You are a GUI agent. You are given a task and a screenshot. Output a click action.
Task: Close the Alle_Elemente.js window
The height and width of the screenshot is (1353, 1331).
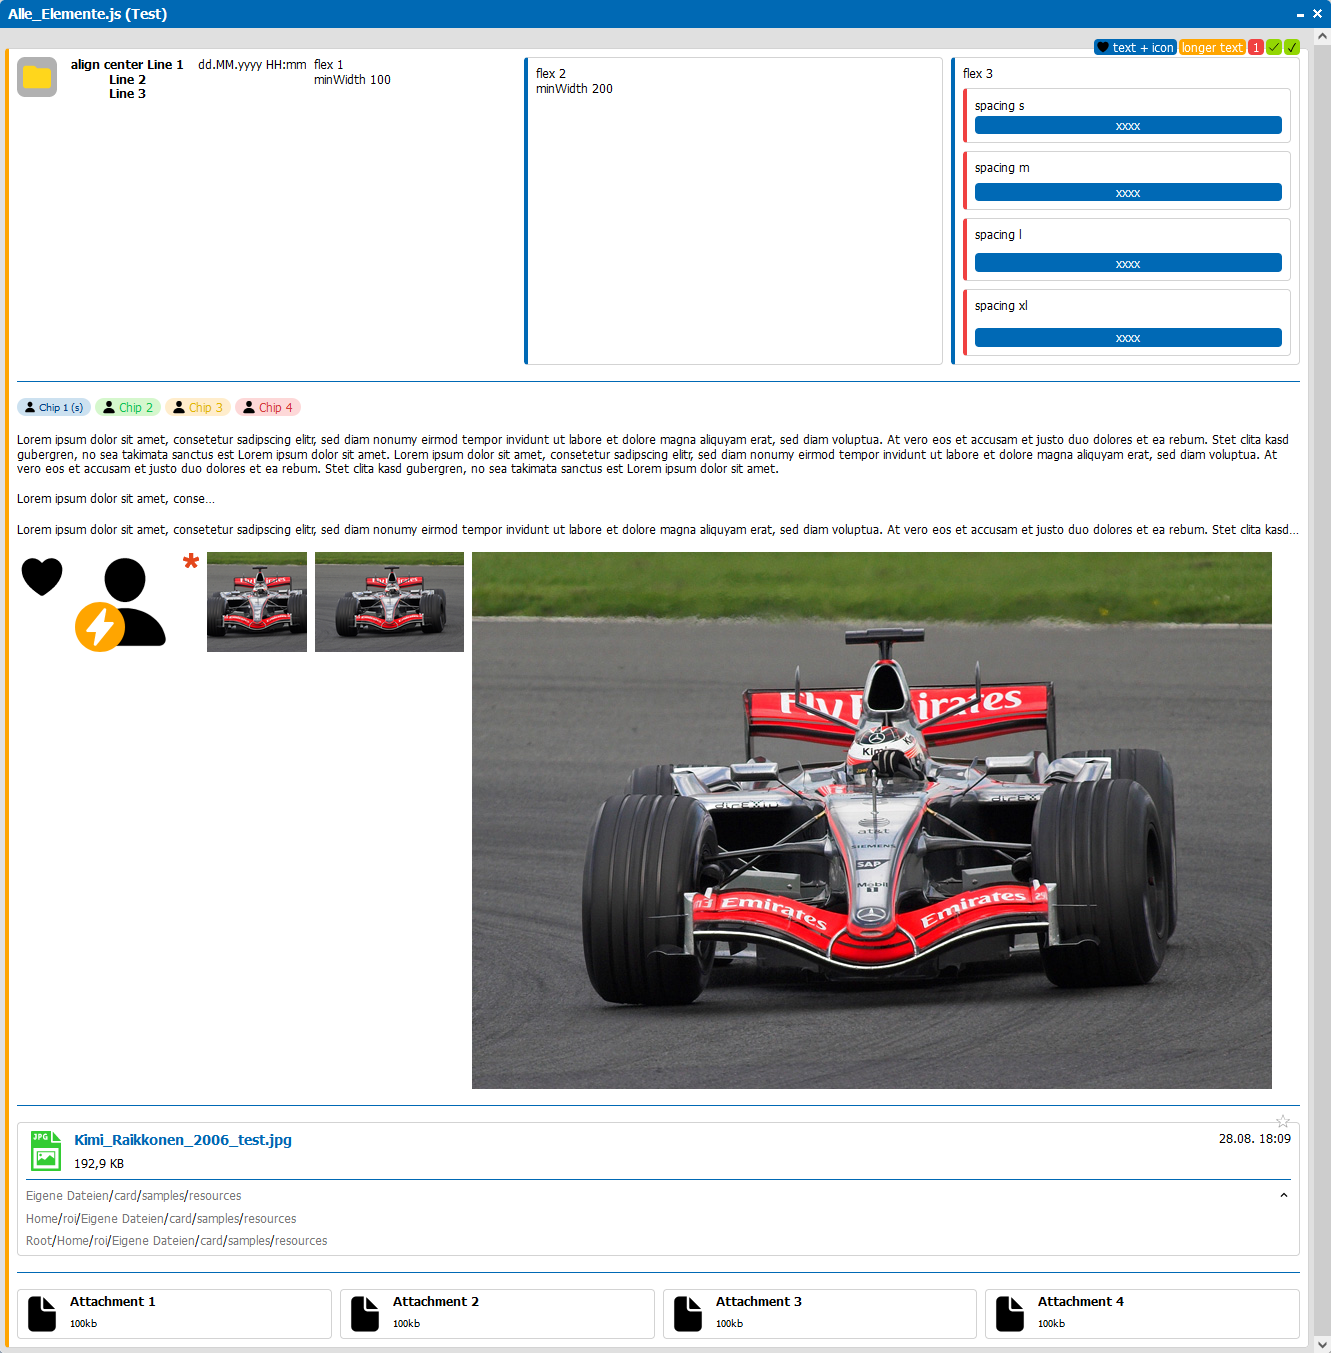coord(1317,14)
